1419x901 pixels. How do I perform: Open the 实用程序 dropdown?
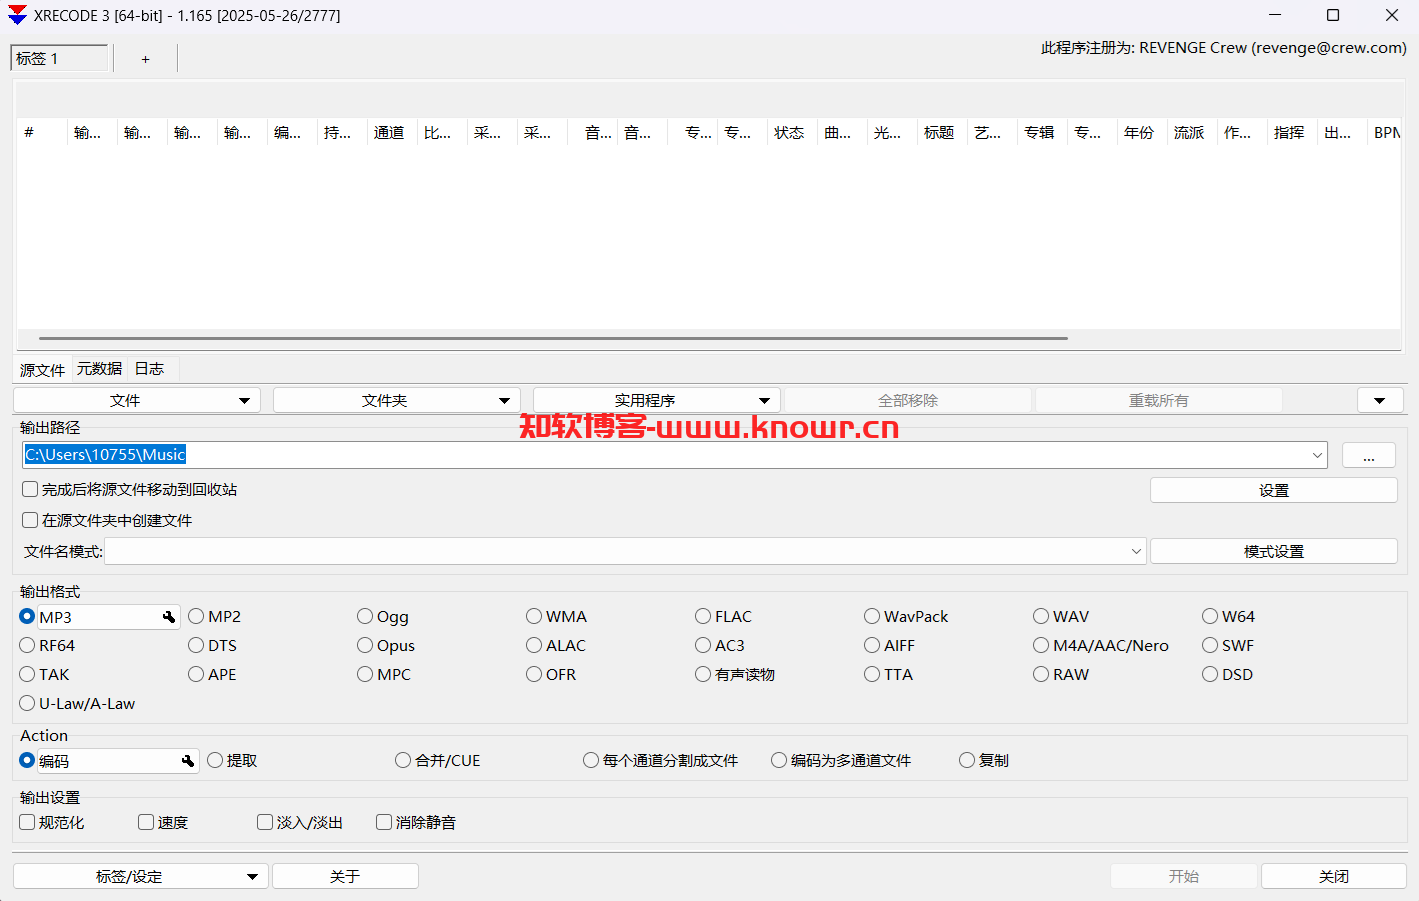click(657, 401)
